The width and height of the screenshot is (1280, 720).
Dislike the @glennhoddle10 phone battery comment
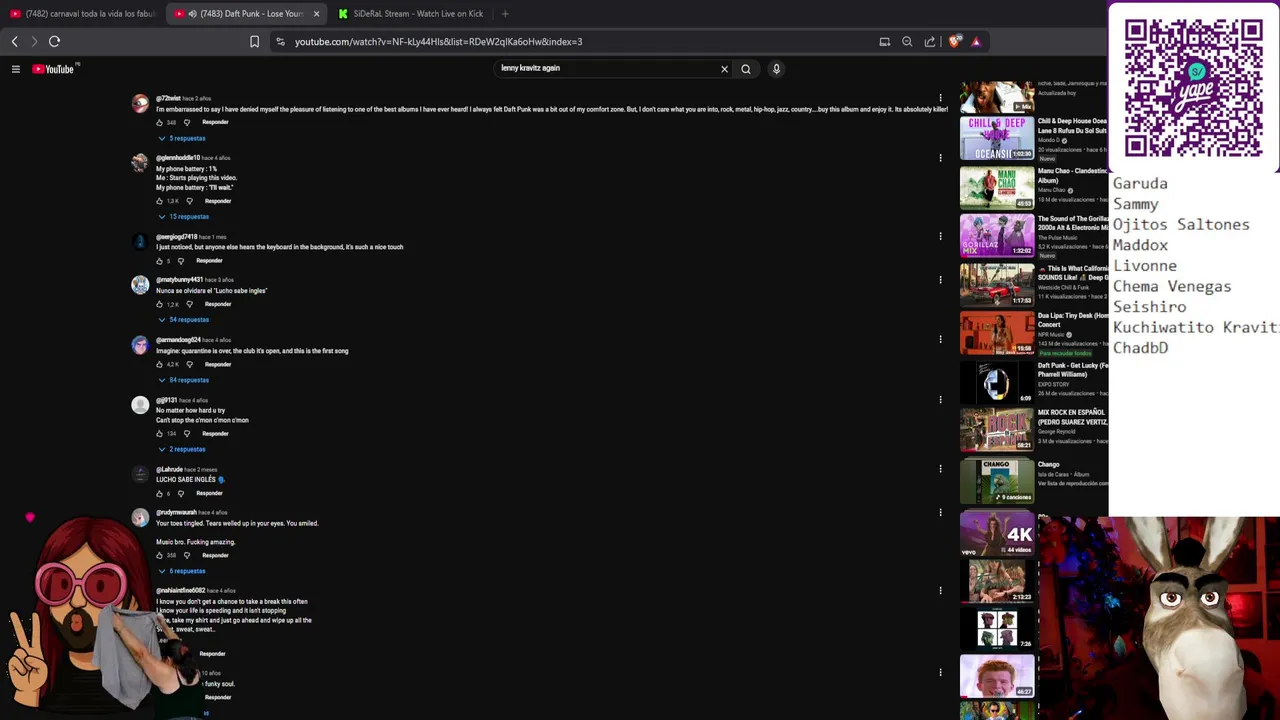tap(189, 201)
